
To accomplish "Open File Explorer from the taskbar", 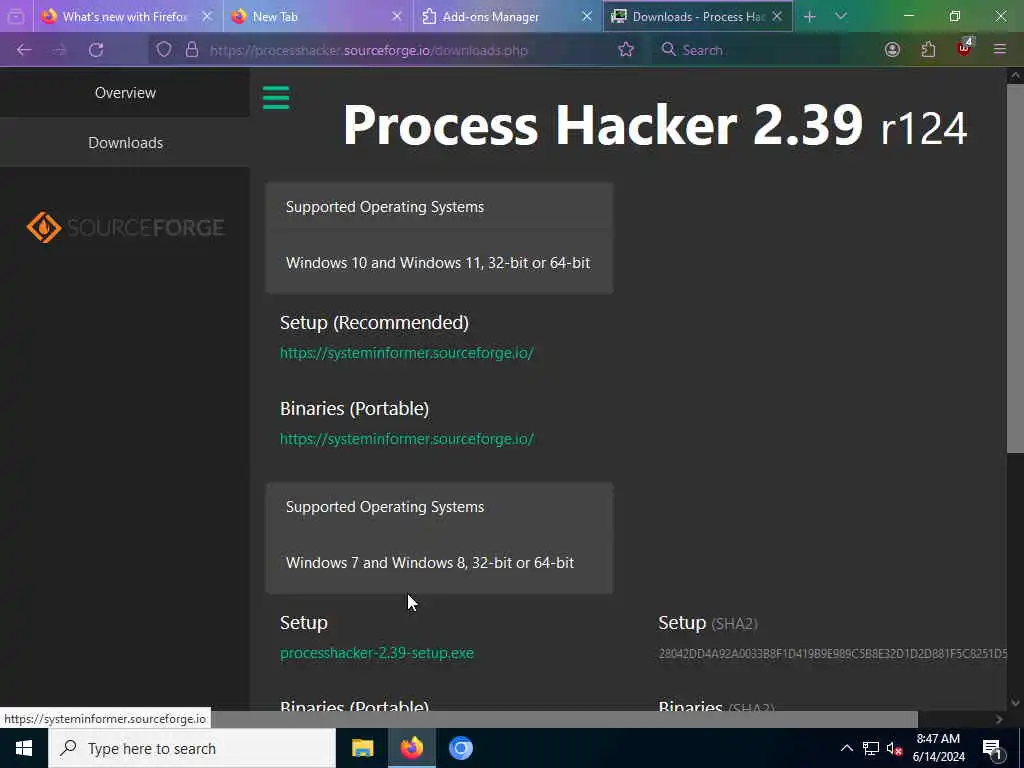I will pos(362,748).
